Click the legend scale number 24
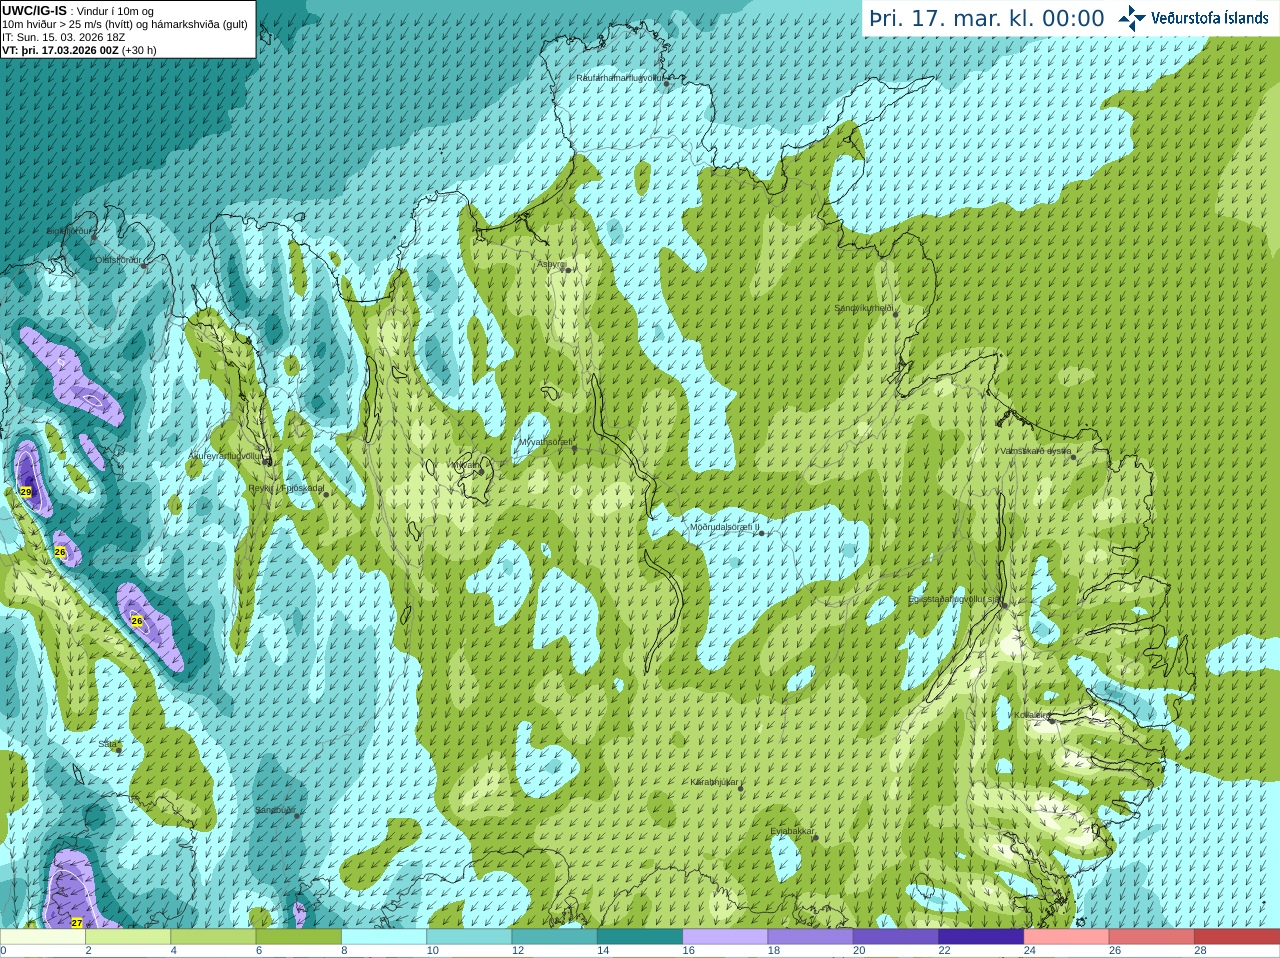Screen dimensions: 1280x958 [1030, 951]
